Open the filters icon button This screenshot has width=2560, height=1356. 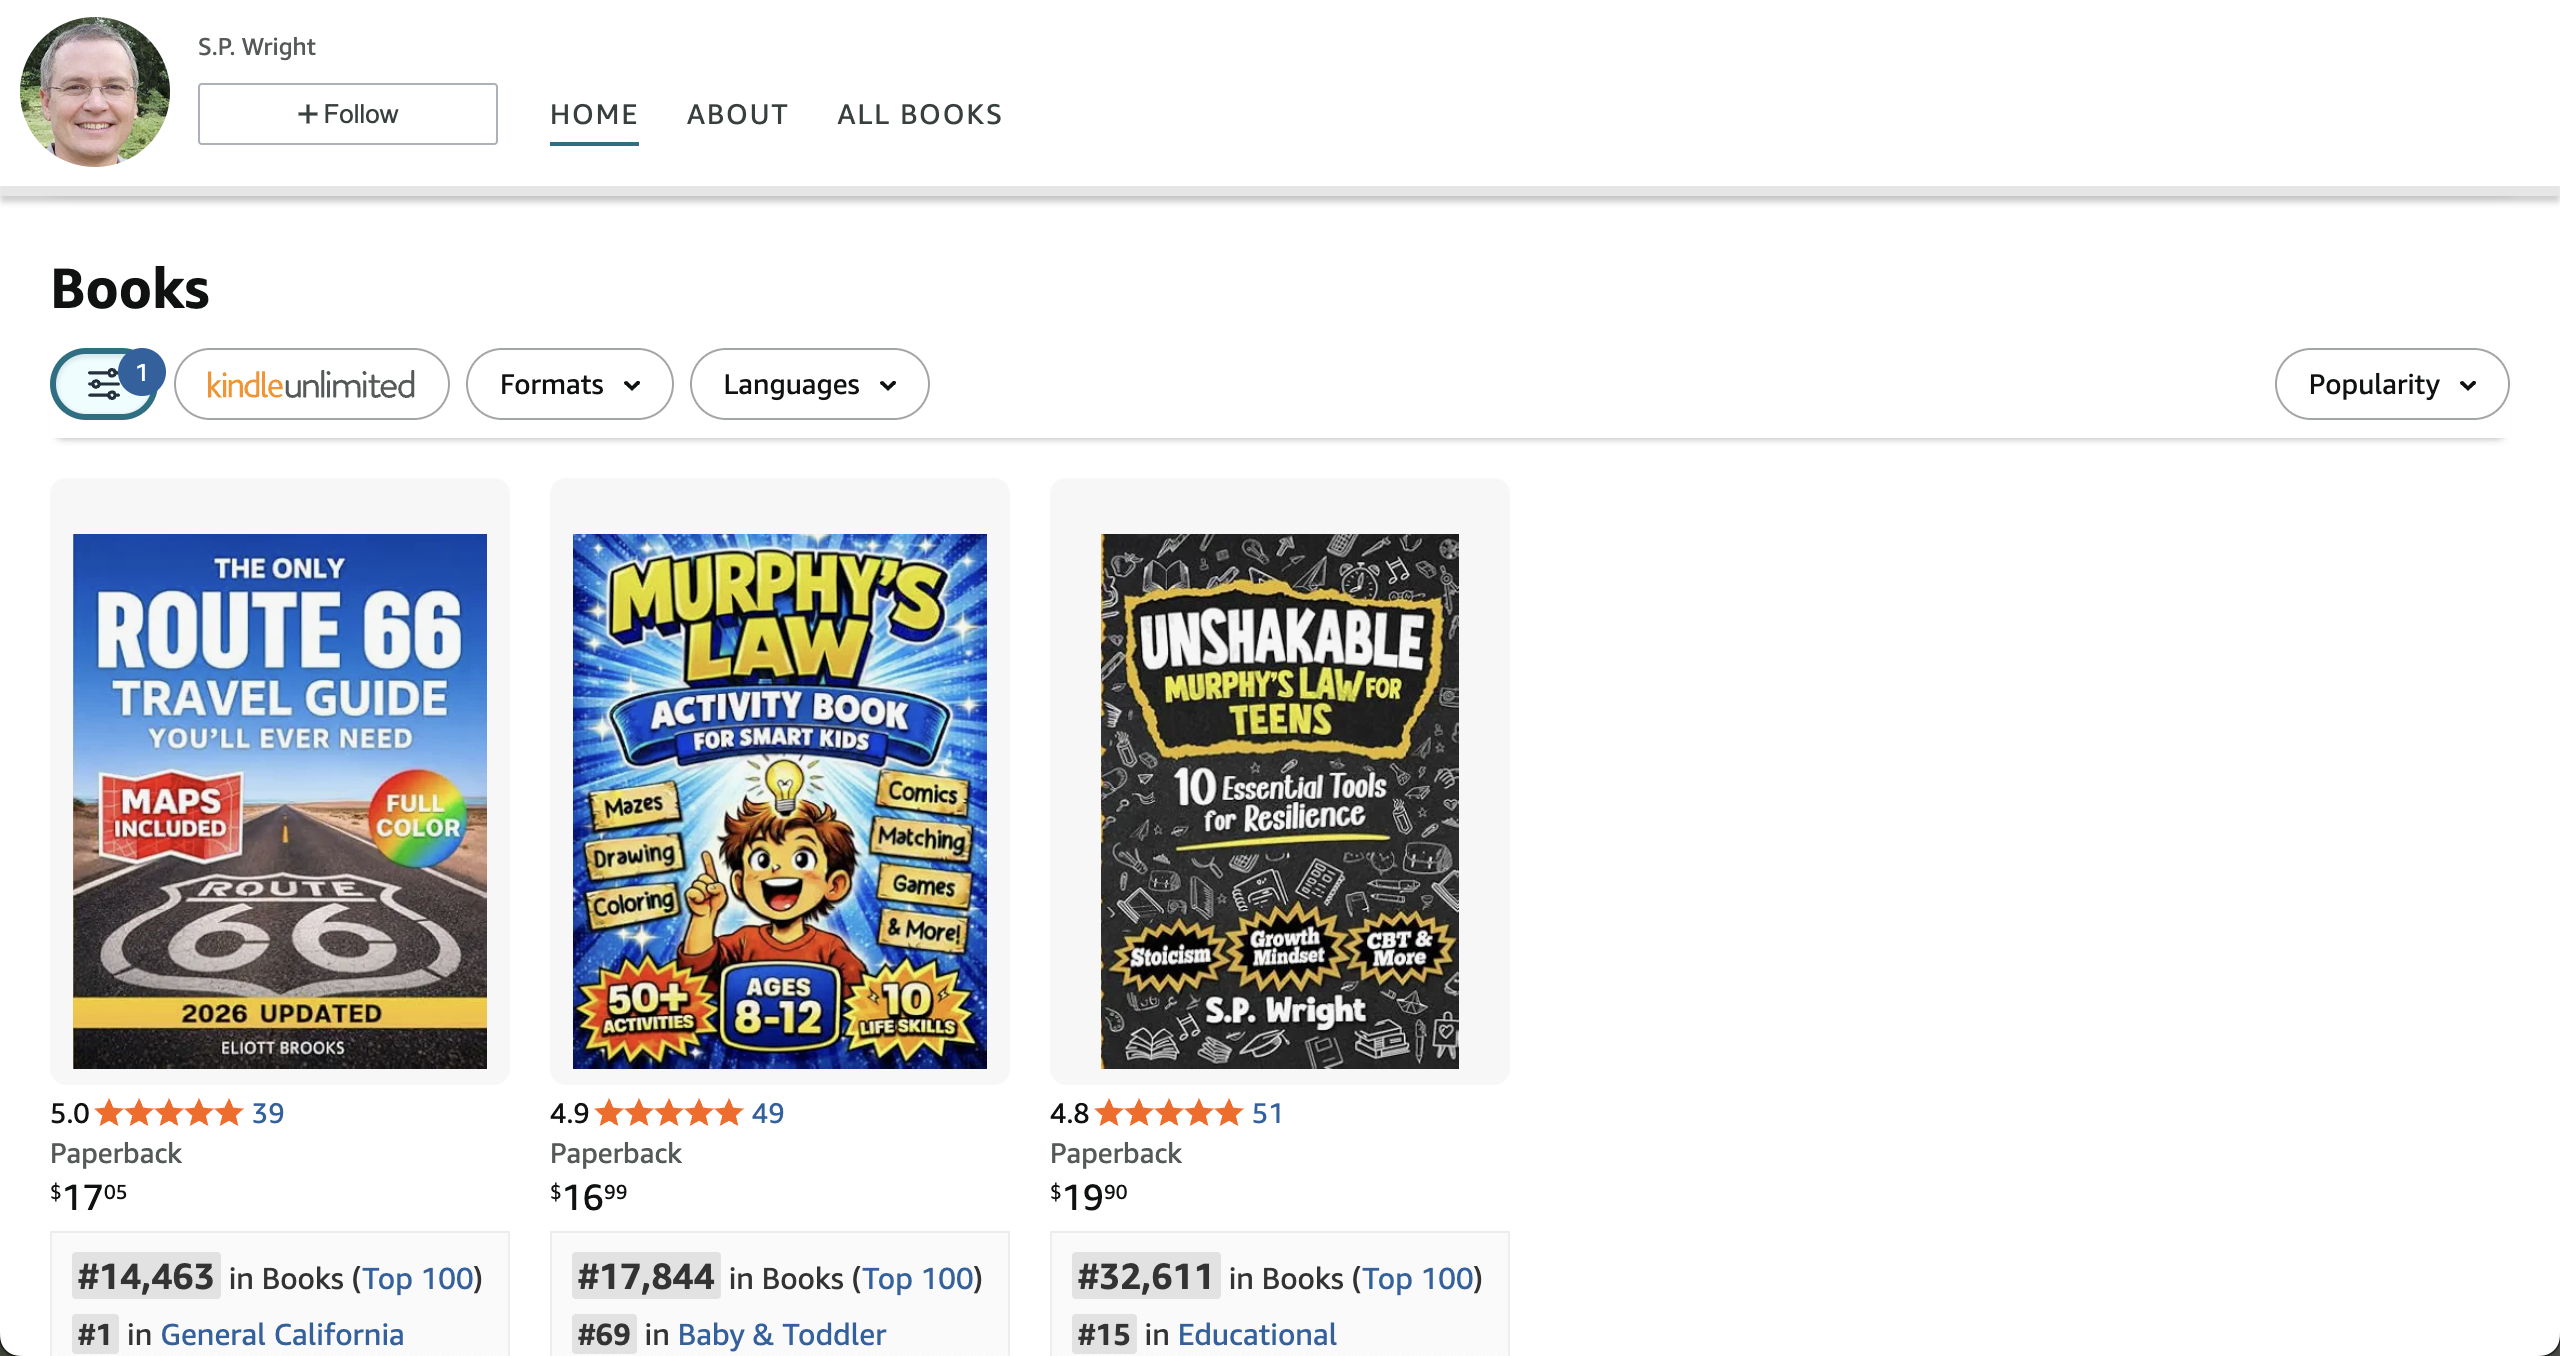(104, 384)
